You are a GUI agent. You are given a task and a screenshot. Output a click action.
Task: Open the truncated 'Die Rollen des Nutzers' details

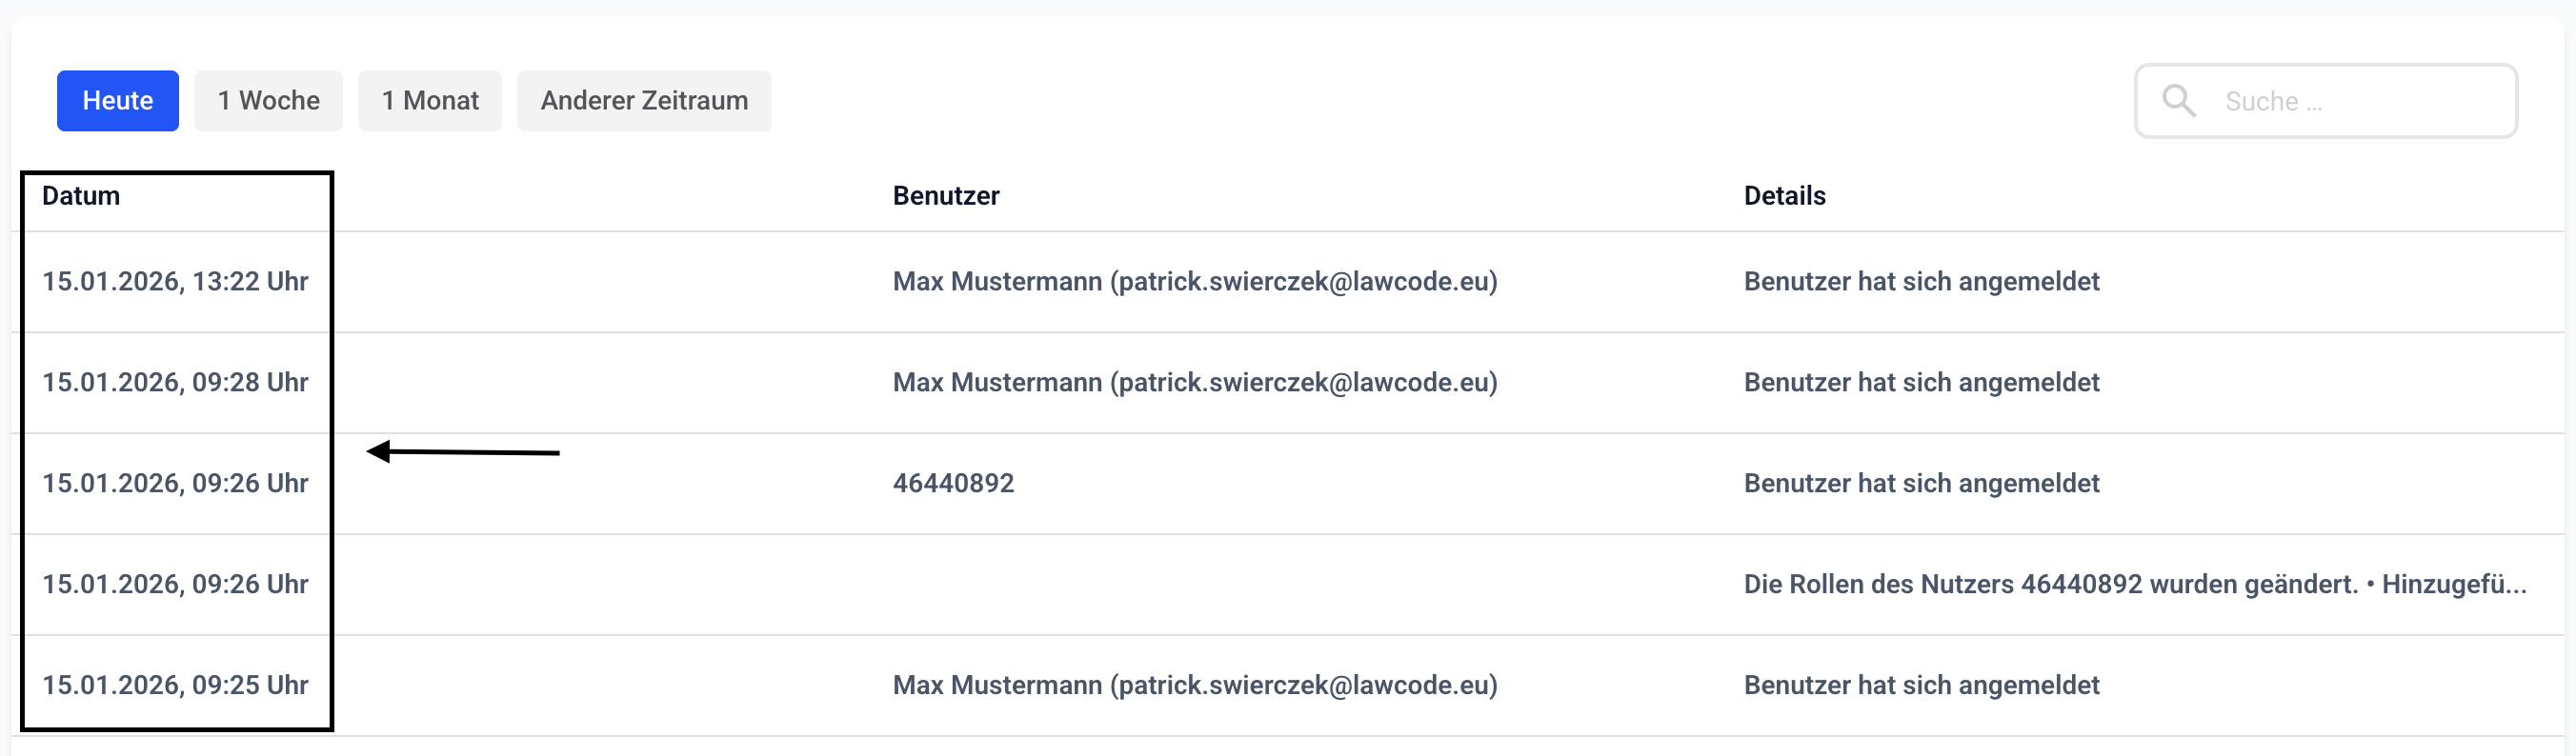(x=2134, y=585)
